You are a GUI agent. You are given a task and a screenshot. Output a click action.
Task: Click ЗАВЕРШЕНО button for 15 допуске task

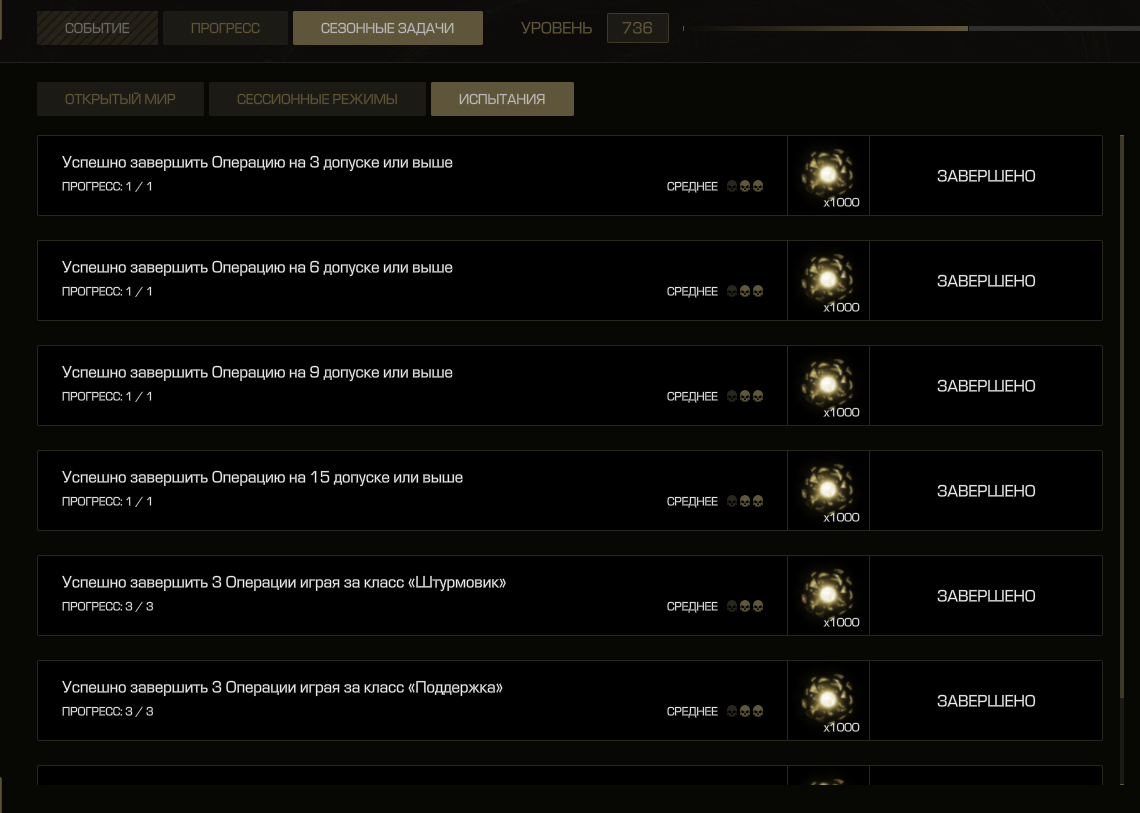coord(986,491)
